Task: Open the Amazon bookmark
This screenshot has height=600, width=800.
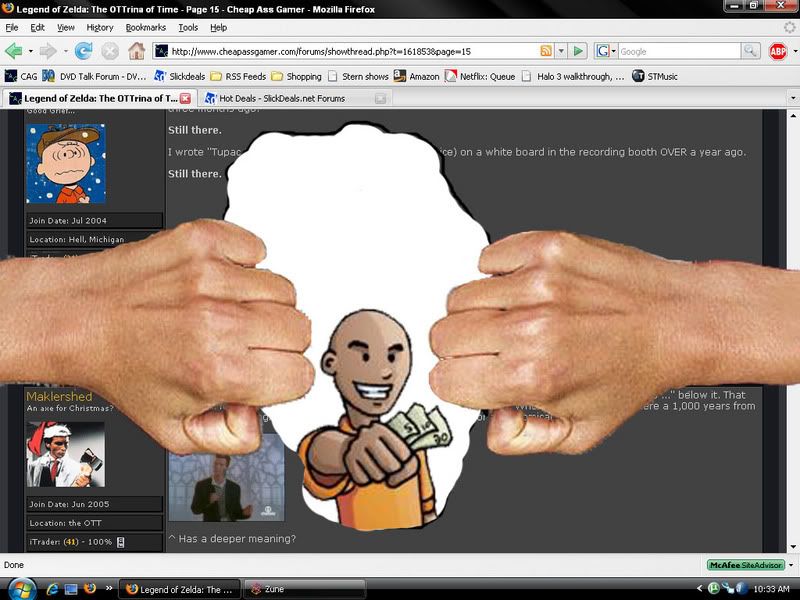Action: (x=416, y=77)
